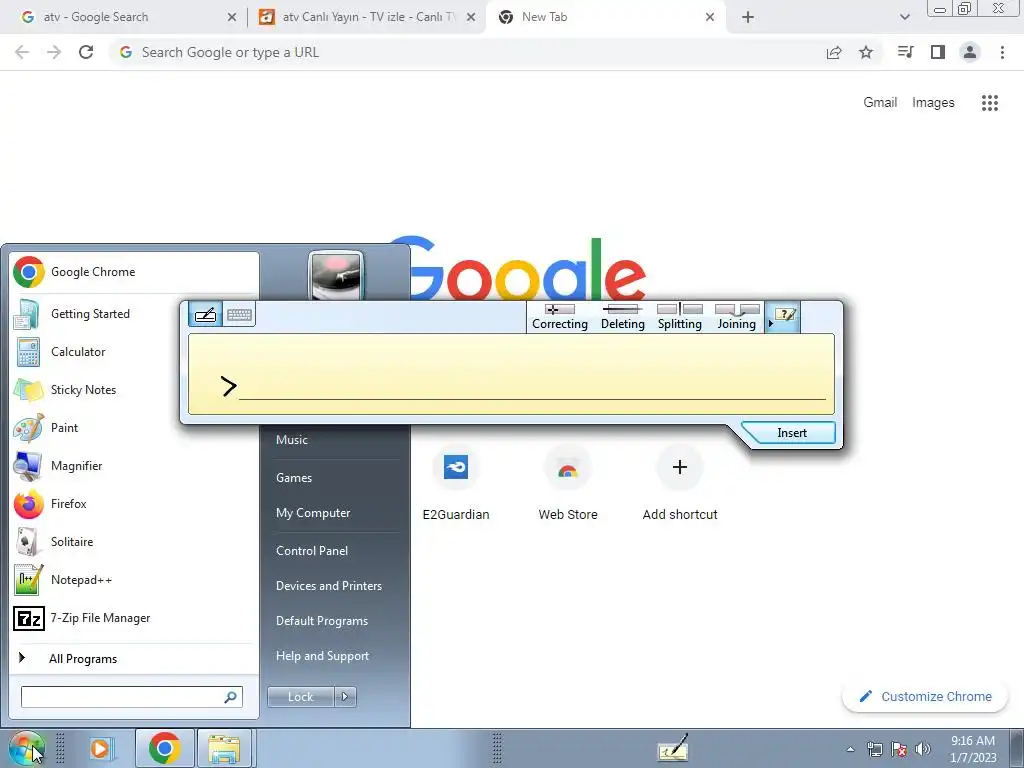Bookmark this tab with star icon
Screen dimensions: 1024x768
point(866,52)
